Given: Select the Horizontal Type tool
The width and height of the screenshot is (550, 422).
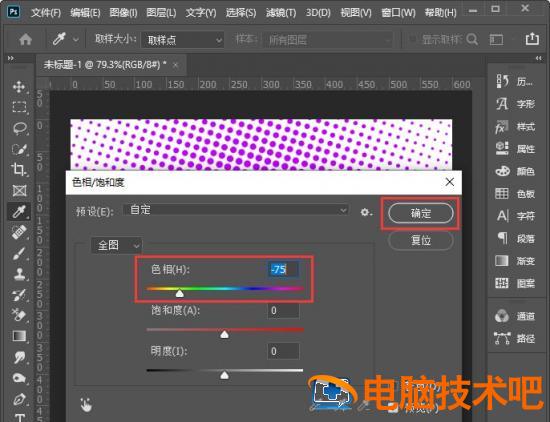Looking at the screenshot, I should (x=19, y=417).
